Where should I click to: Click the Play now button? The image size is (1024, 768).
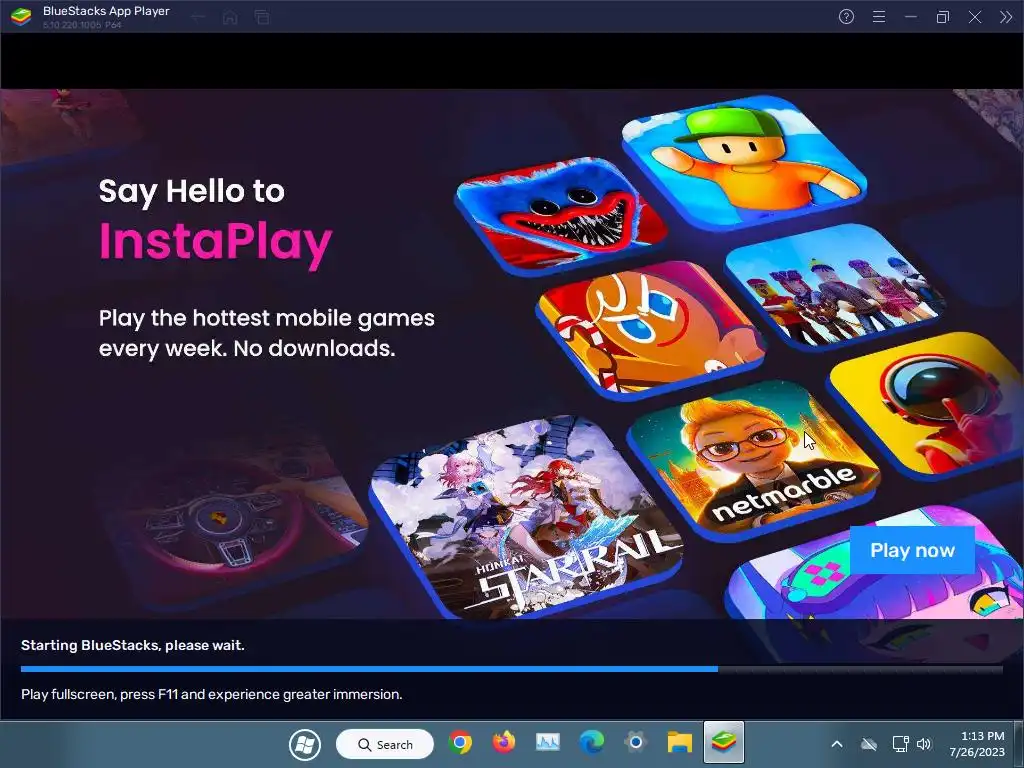click(x=912, y=550)
